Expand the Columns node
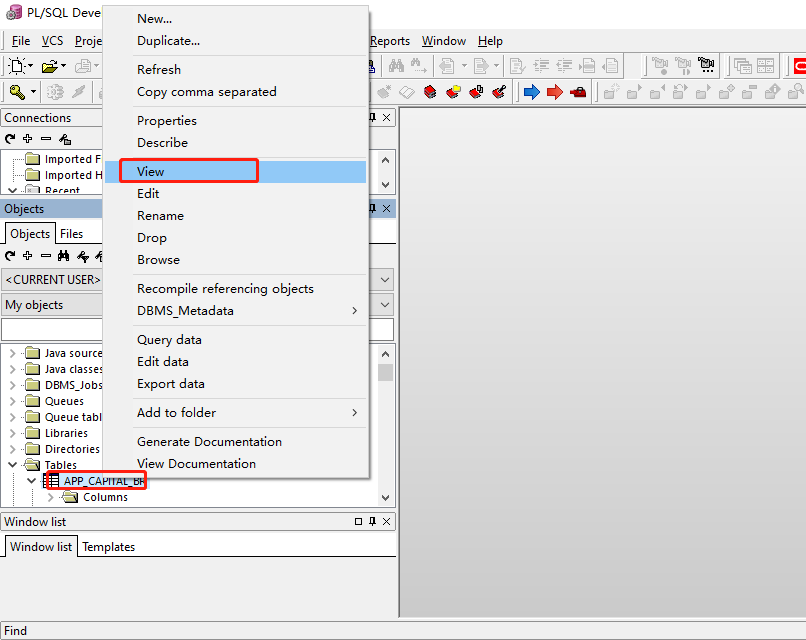Screen dimensions: 806x640 50,497
